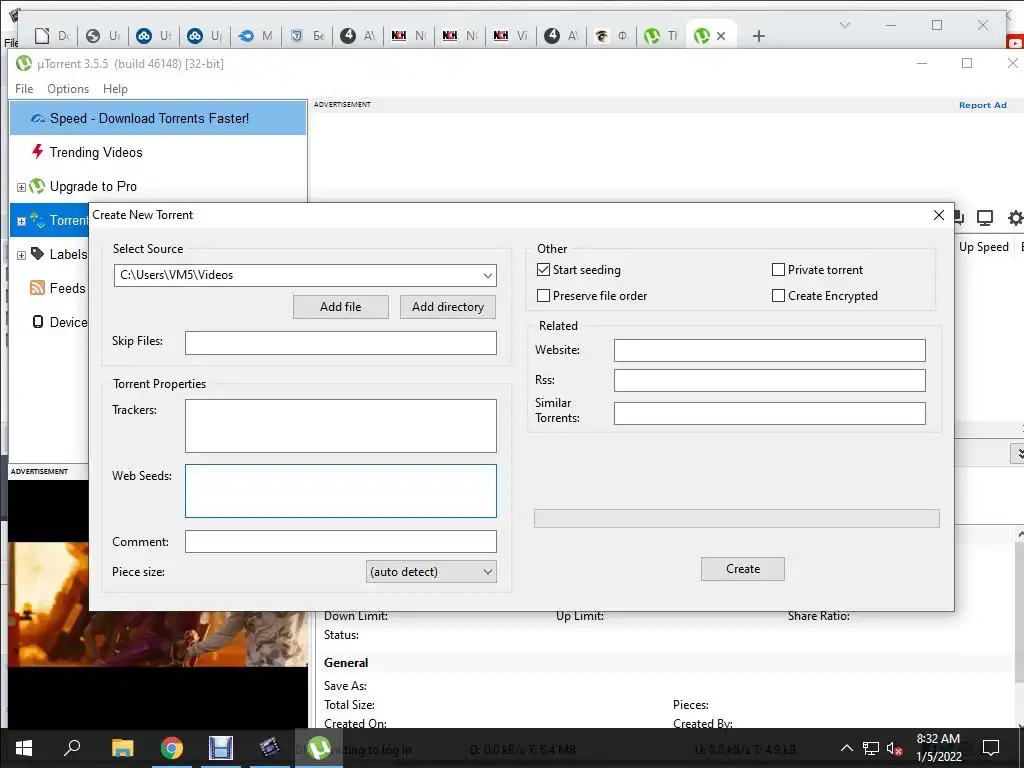Expand the Upgrade to Pro tree node
This screenshot has height=768, width=1024.
[21, 187]
